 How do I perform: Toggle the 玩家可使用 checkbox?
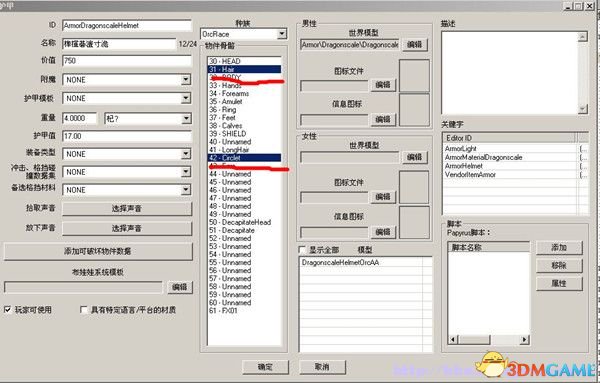coord(8,310)
